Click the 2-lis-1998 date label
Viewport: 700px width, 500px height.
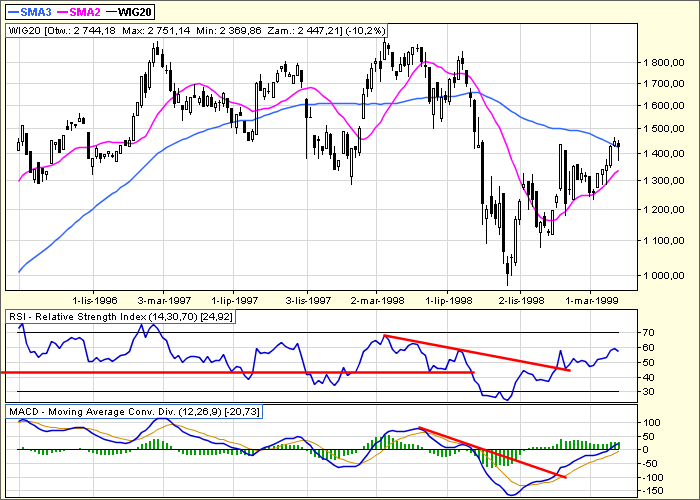(x=521, y=300)
